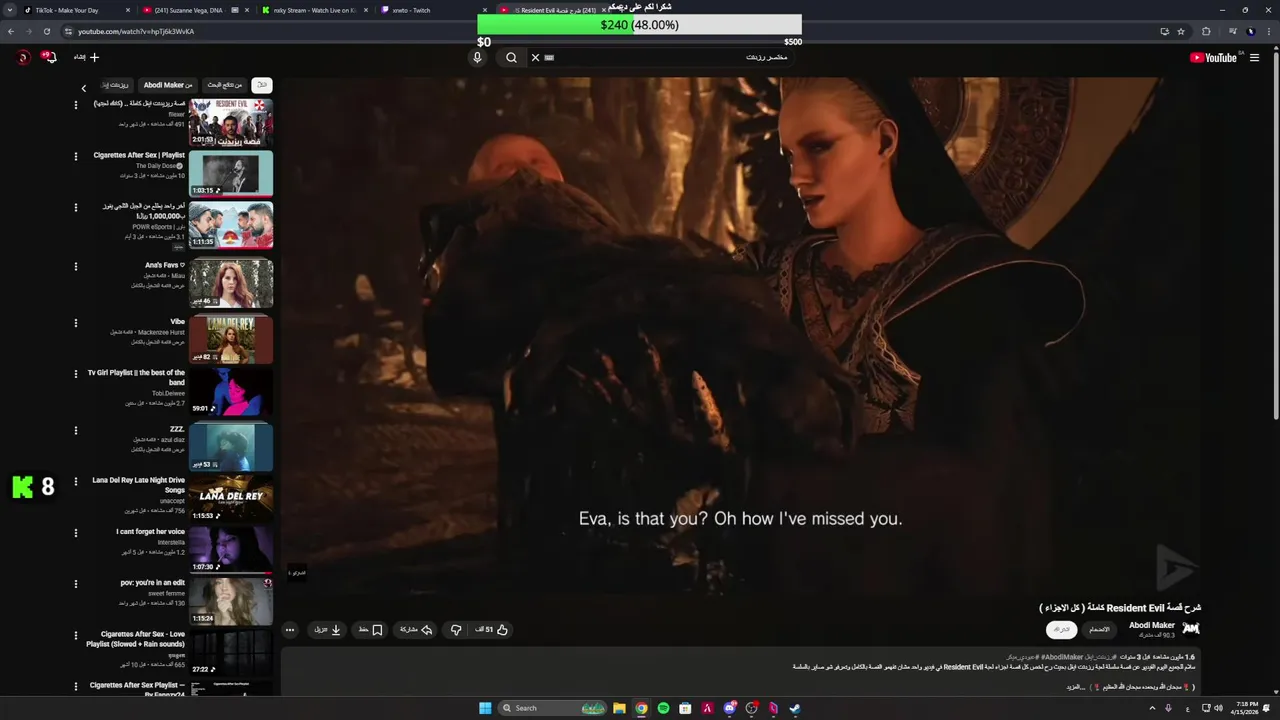Dislike the video with thumbs-down
This screenshot has height=720, width=1280.
(x=456, y=630)
